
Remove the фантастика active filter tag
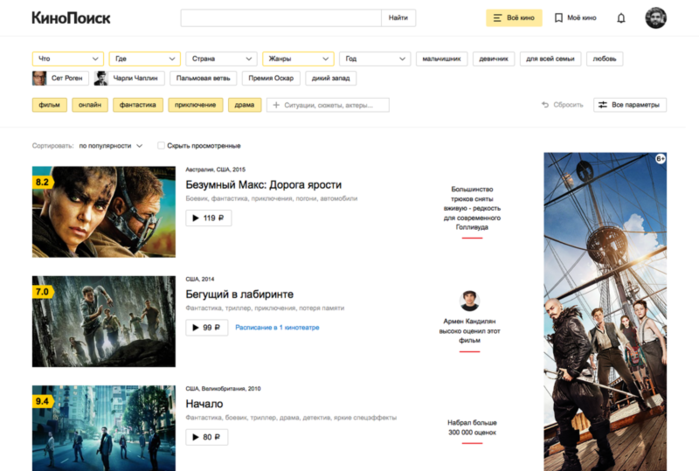[138, 105]
